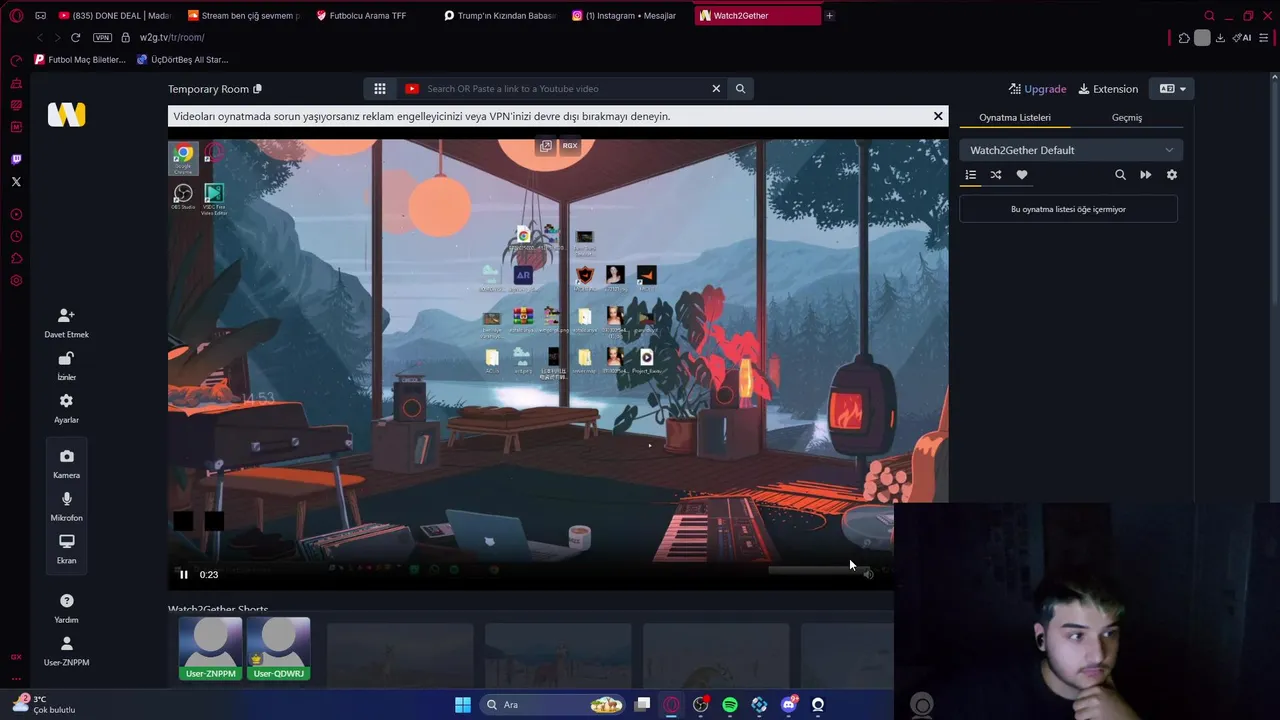This screenshot has height=720, width=1280.
Task: Toggle playlist shuffle icon
Action: click(x=996, y=175)
